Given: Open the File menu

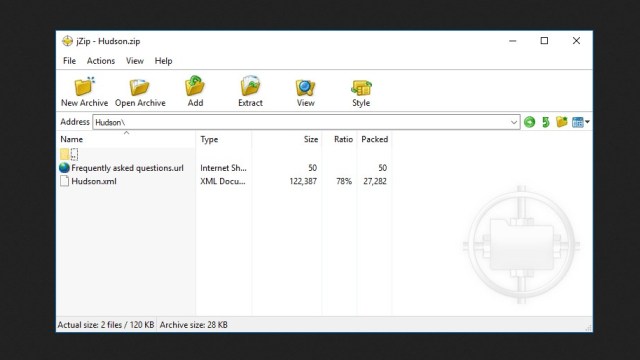Looking at the screenshot, I should tap(69, 61).
